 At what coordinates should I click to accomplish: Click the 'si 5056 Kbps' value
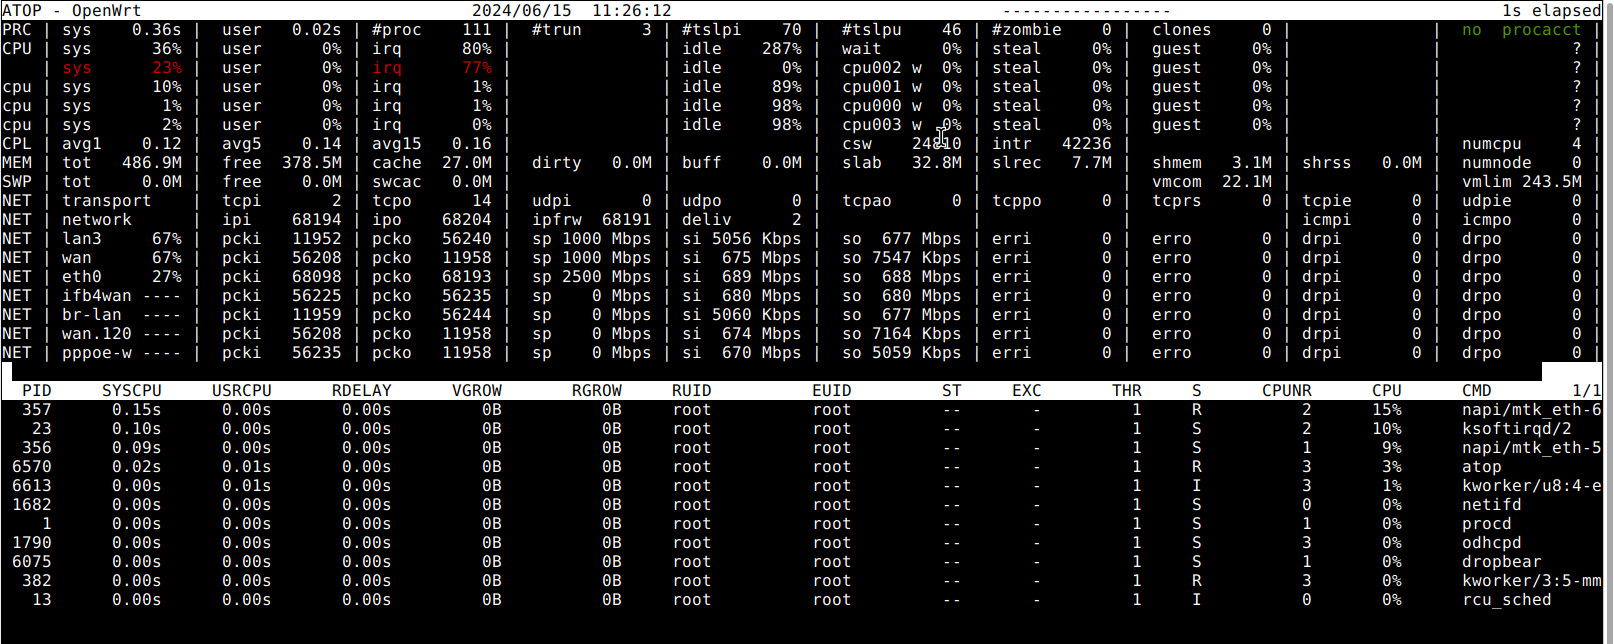[x=742, y=239]
